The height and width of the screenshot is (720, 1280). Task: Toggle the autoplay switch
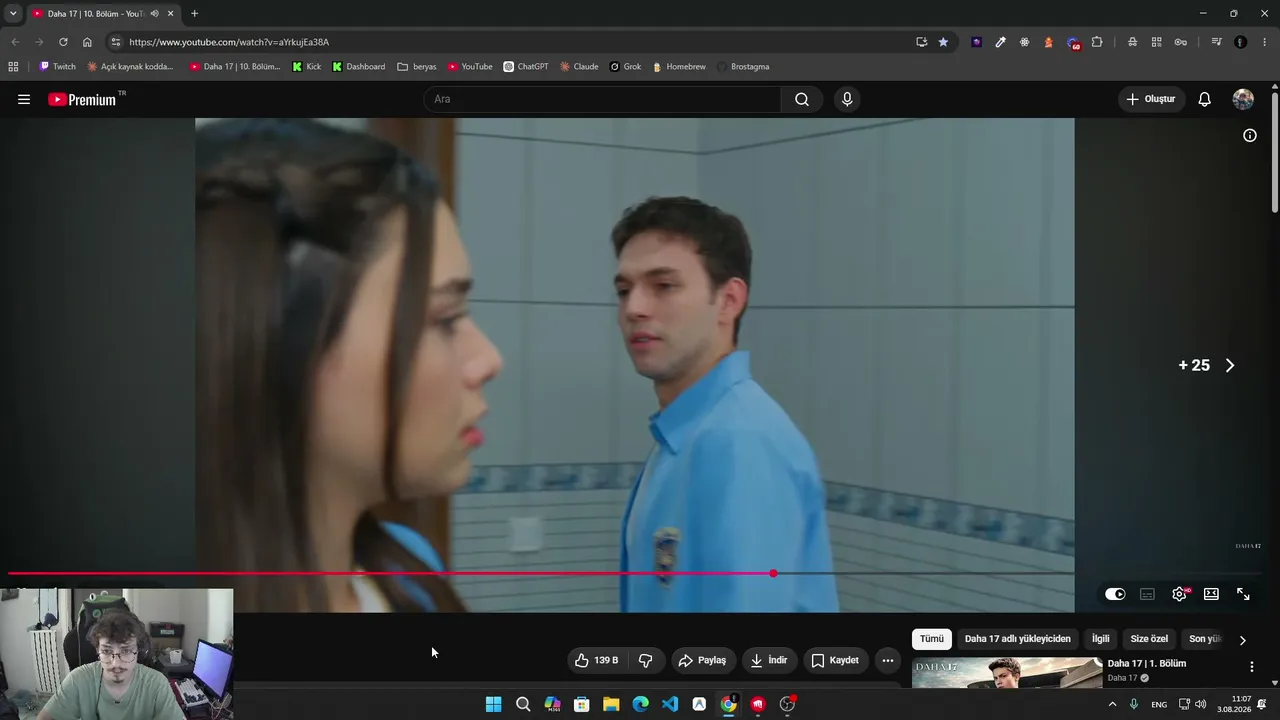(x=1115, y=594)
